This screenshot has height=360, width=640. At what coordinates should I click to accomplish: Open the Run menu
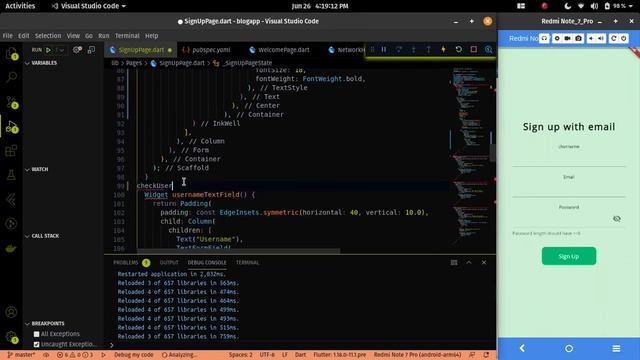pos(104,36)
